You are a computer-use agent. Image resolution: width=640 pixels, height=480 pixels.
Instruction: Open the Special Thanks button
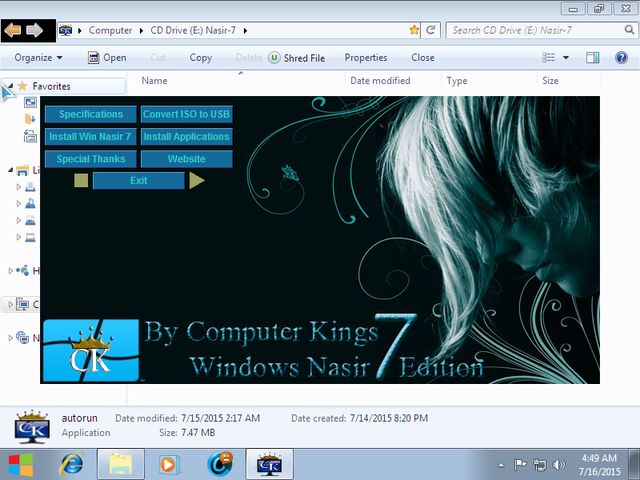(91, 159)
